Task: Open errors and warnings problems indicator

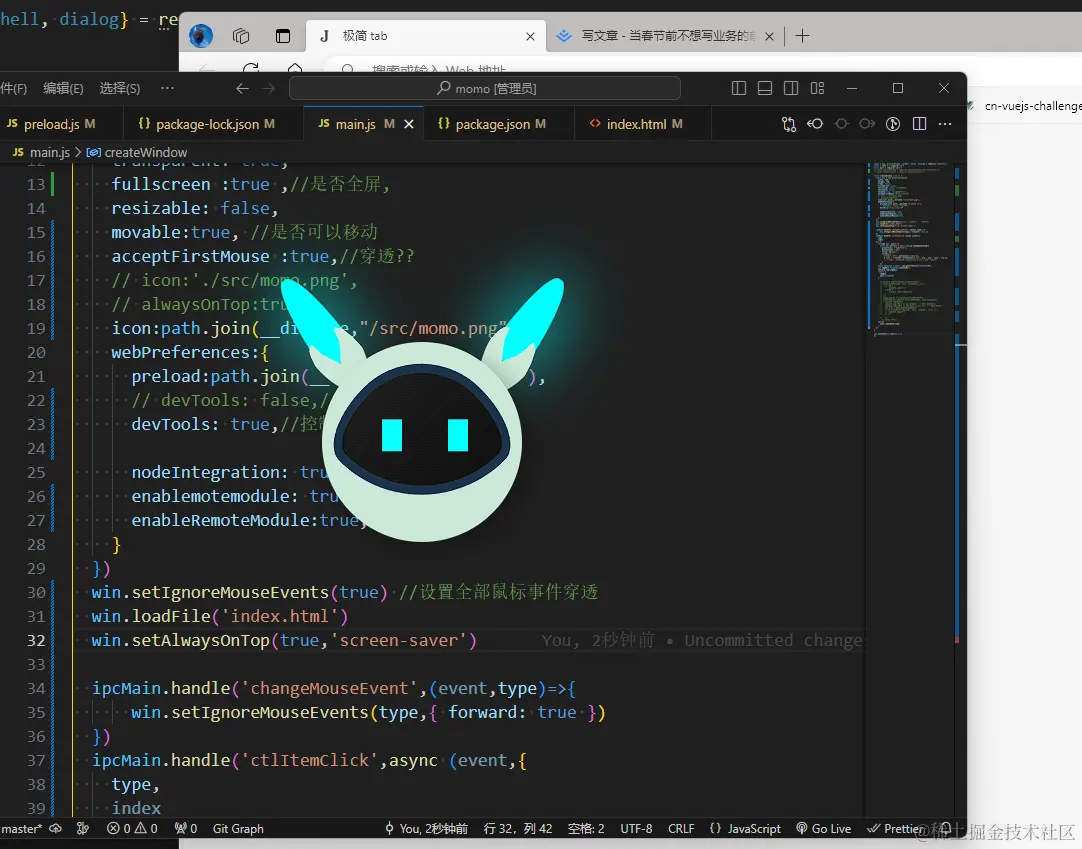Action: 132,829
